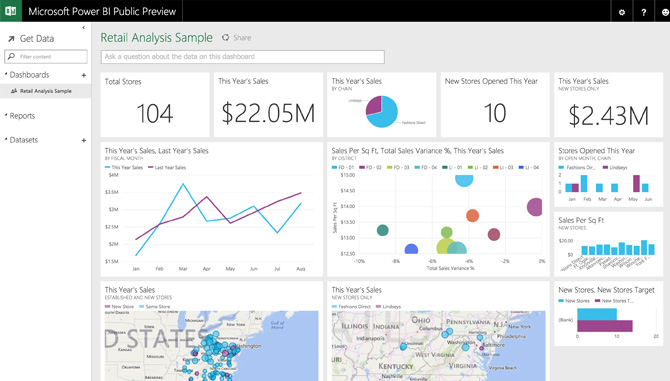This screenshot has width=670, height=381.
Task: Click the Ask a question field
Action: (x=243, y=57)
